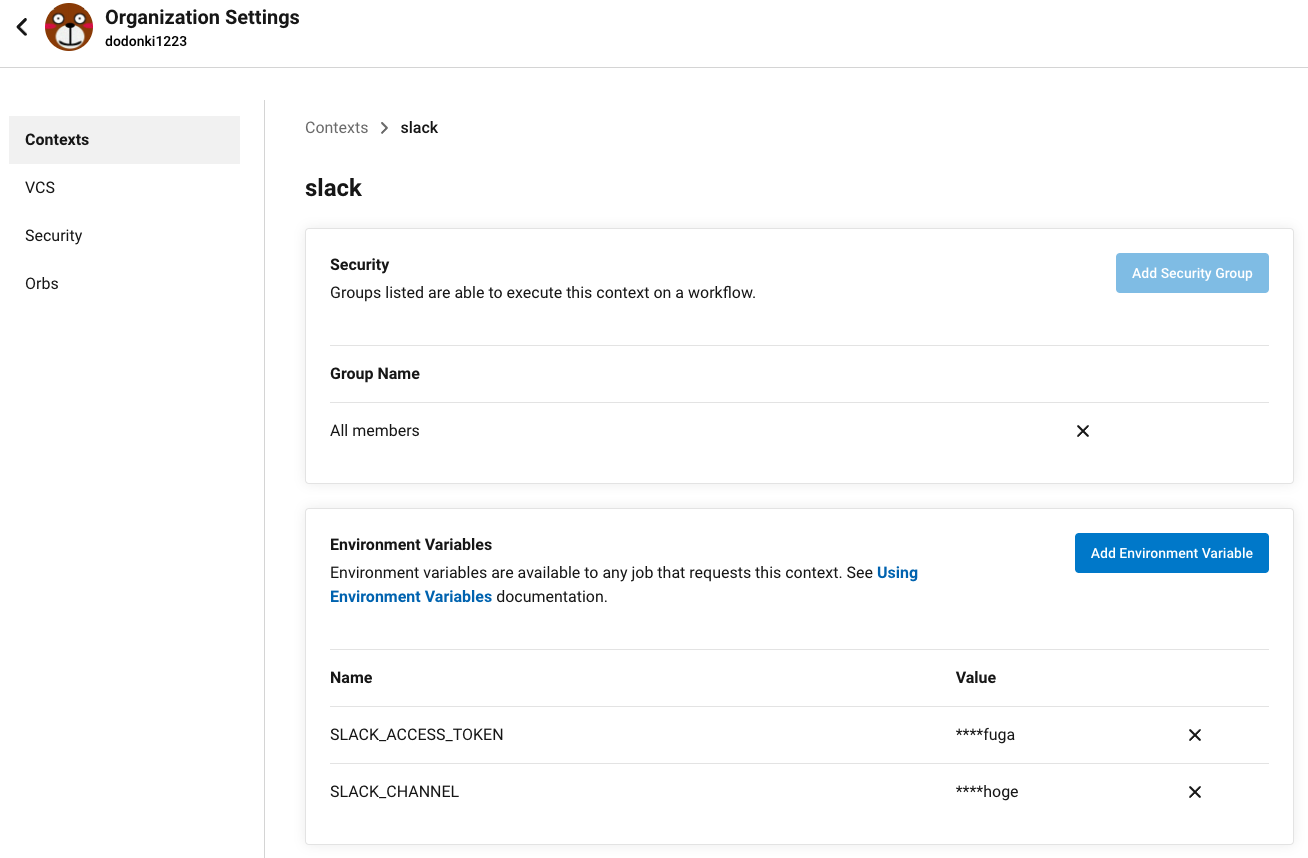Click the dodonki1223 organization name
1308x858 pixels.
(146, 42)
